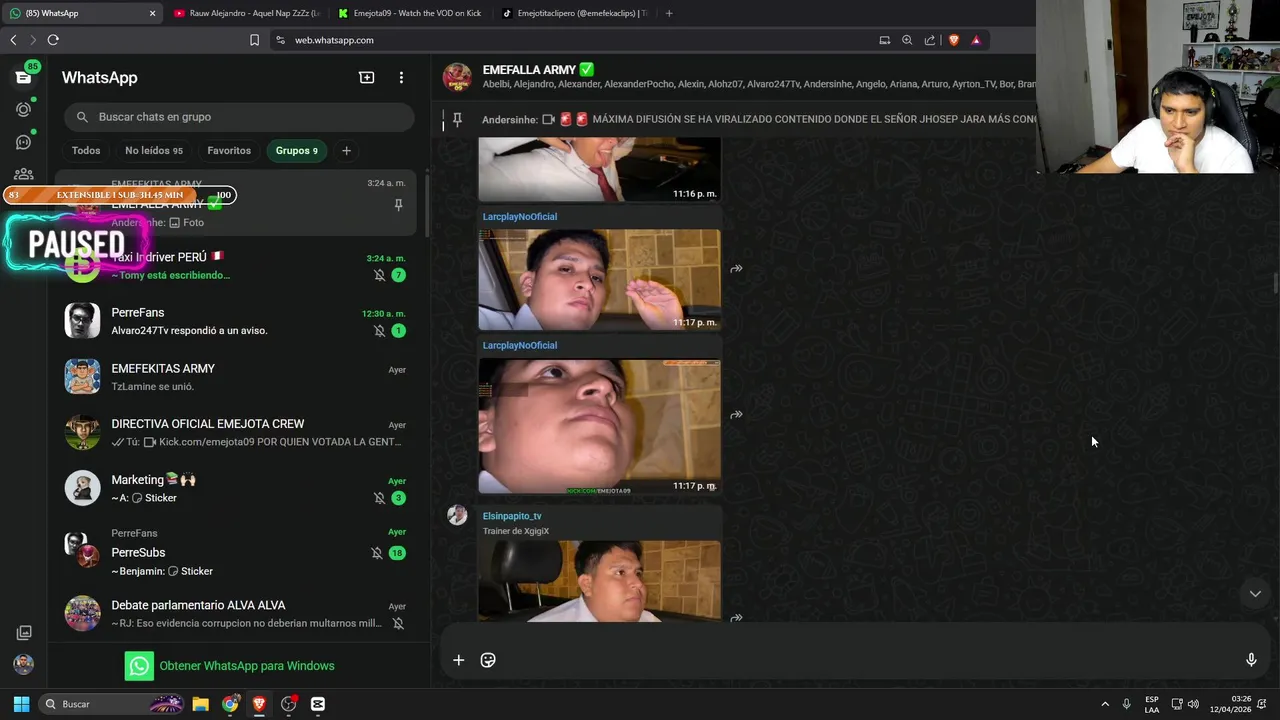Open a new browser tab
1280x720 pixels.
[669, 13]
